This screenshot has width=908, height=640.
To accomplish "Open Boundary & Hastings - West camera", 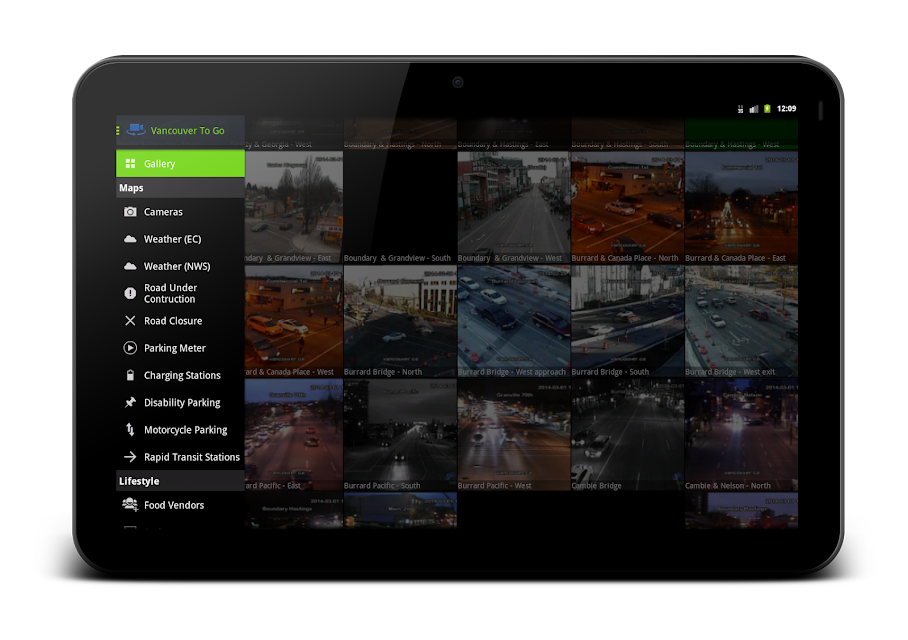I will [x=741, y=134].
